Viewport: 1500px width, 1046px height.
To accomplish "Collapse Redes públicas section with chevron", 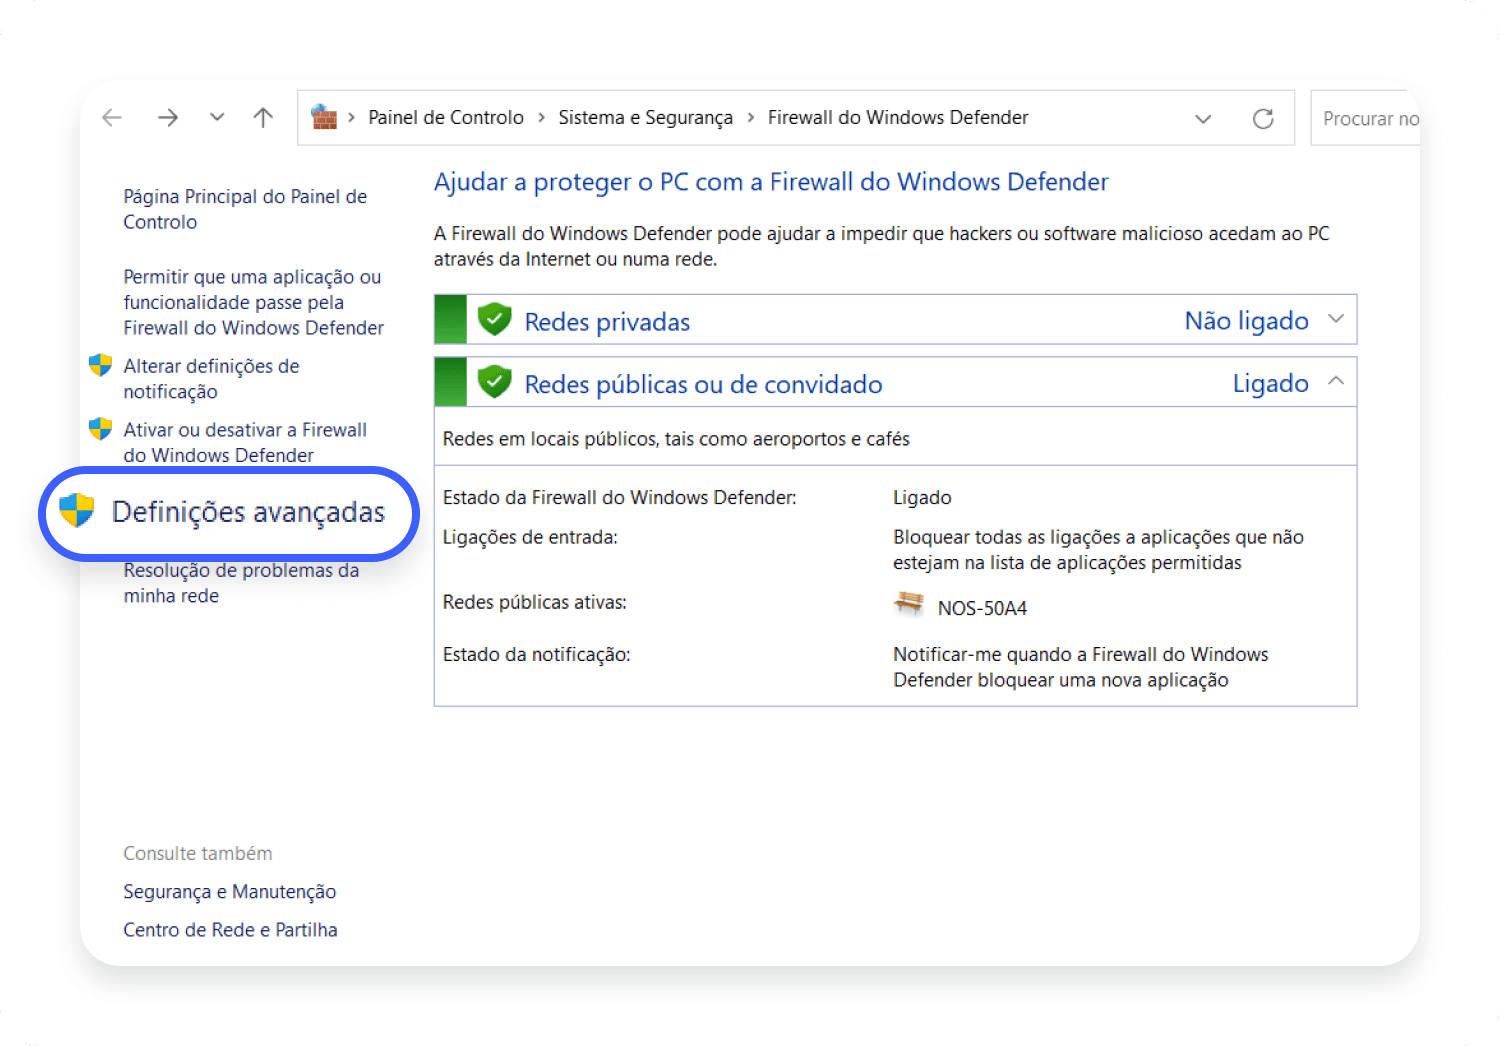I will click(1336, 381).
